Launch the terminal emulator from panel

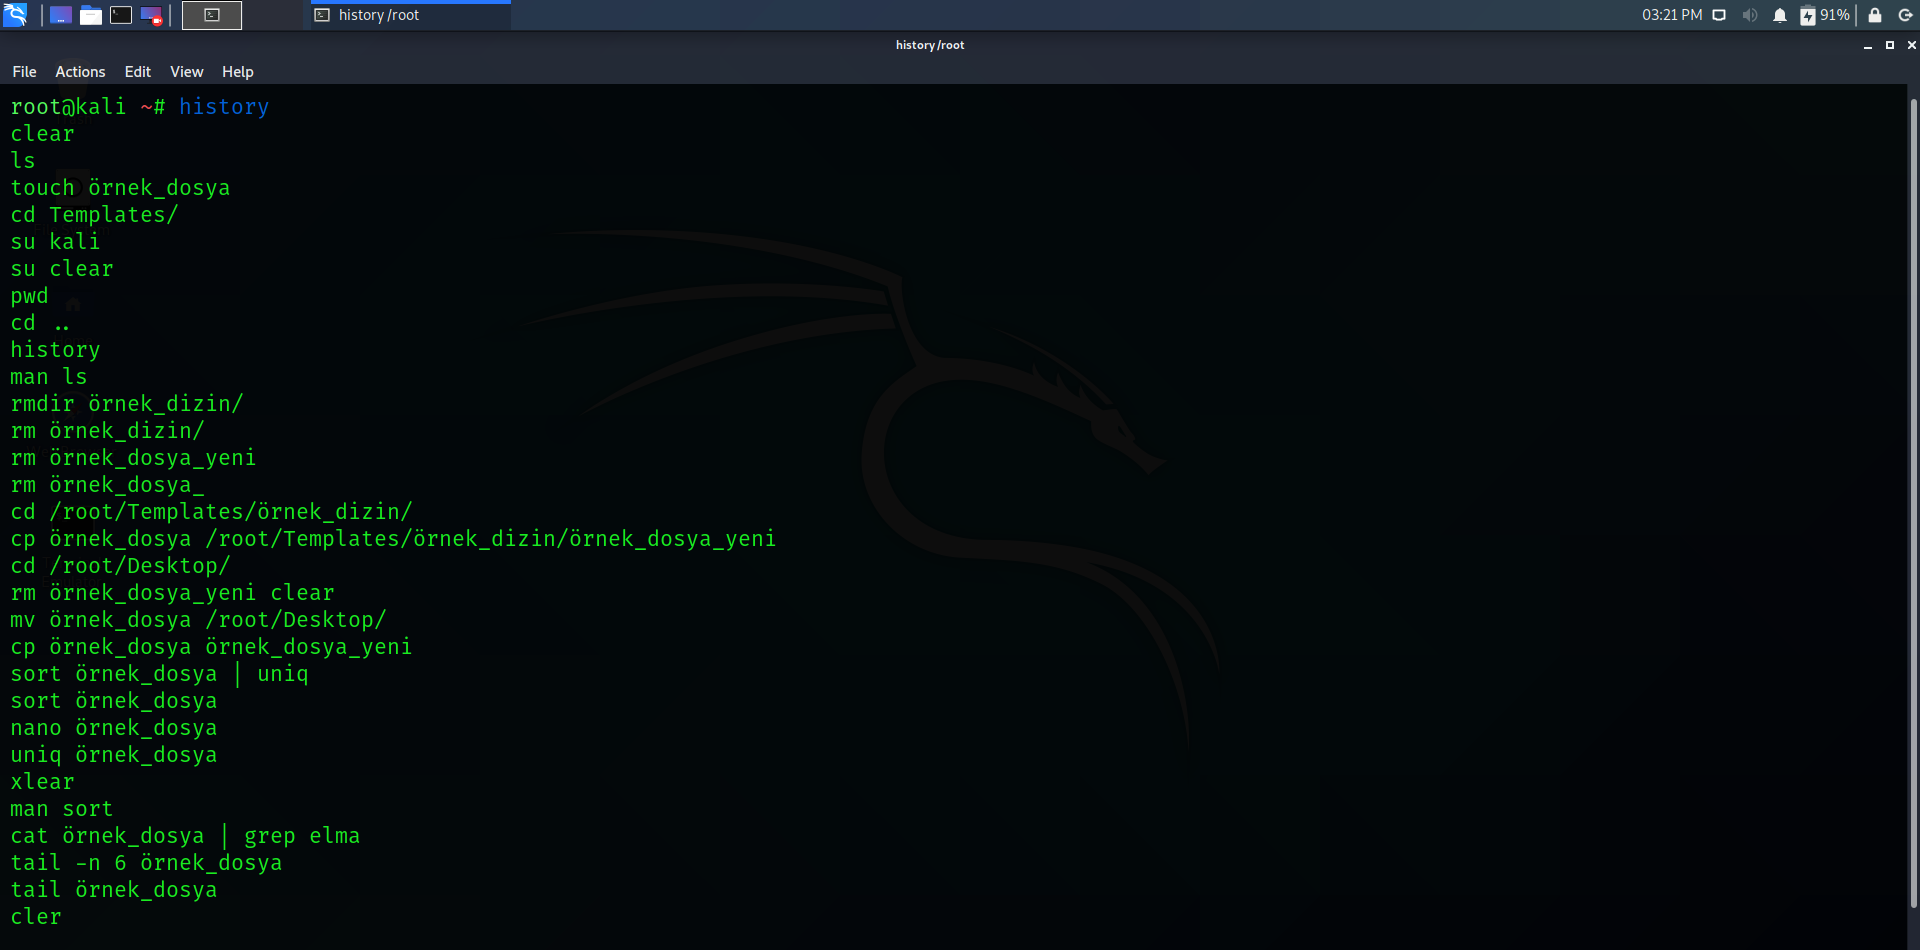coord(121,15)
